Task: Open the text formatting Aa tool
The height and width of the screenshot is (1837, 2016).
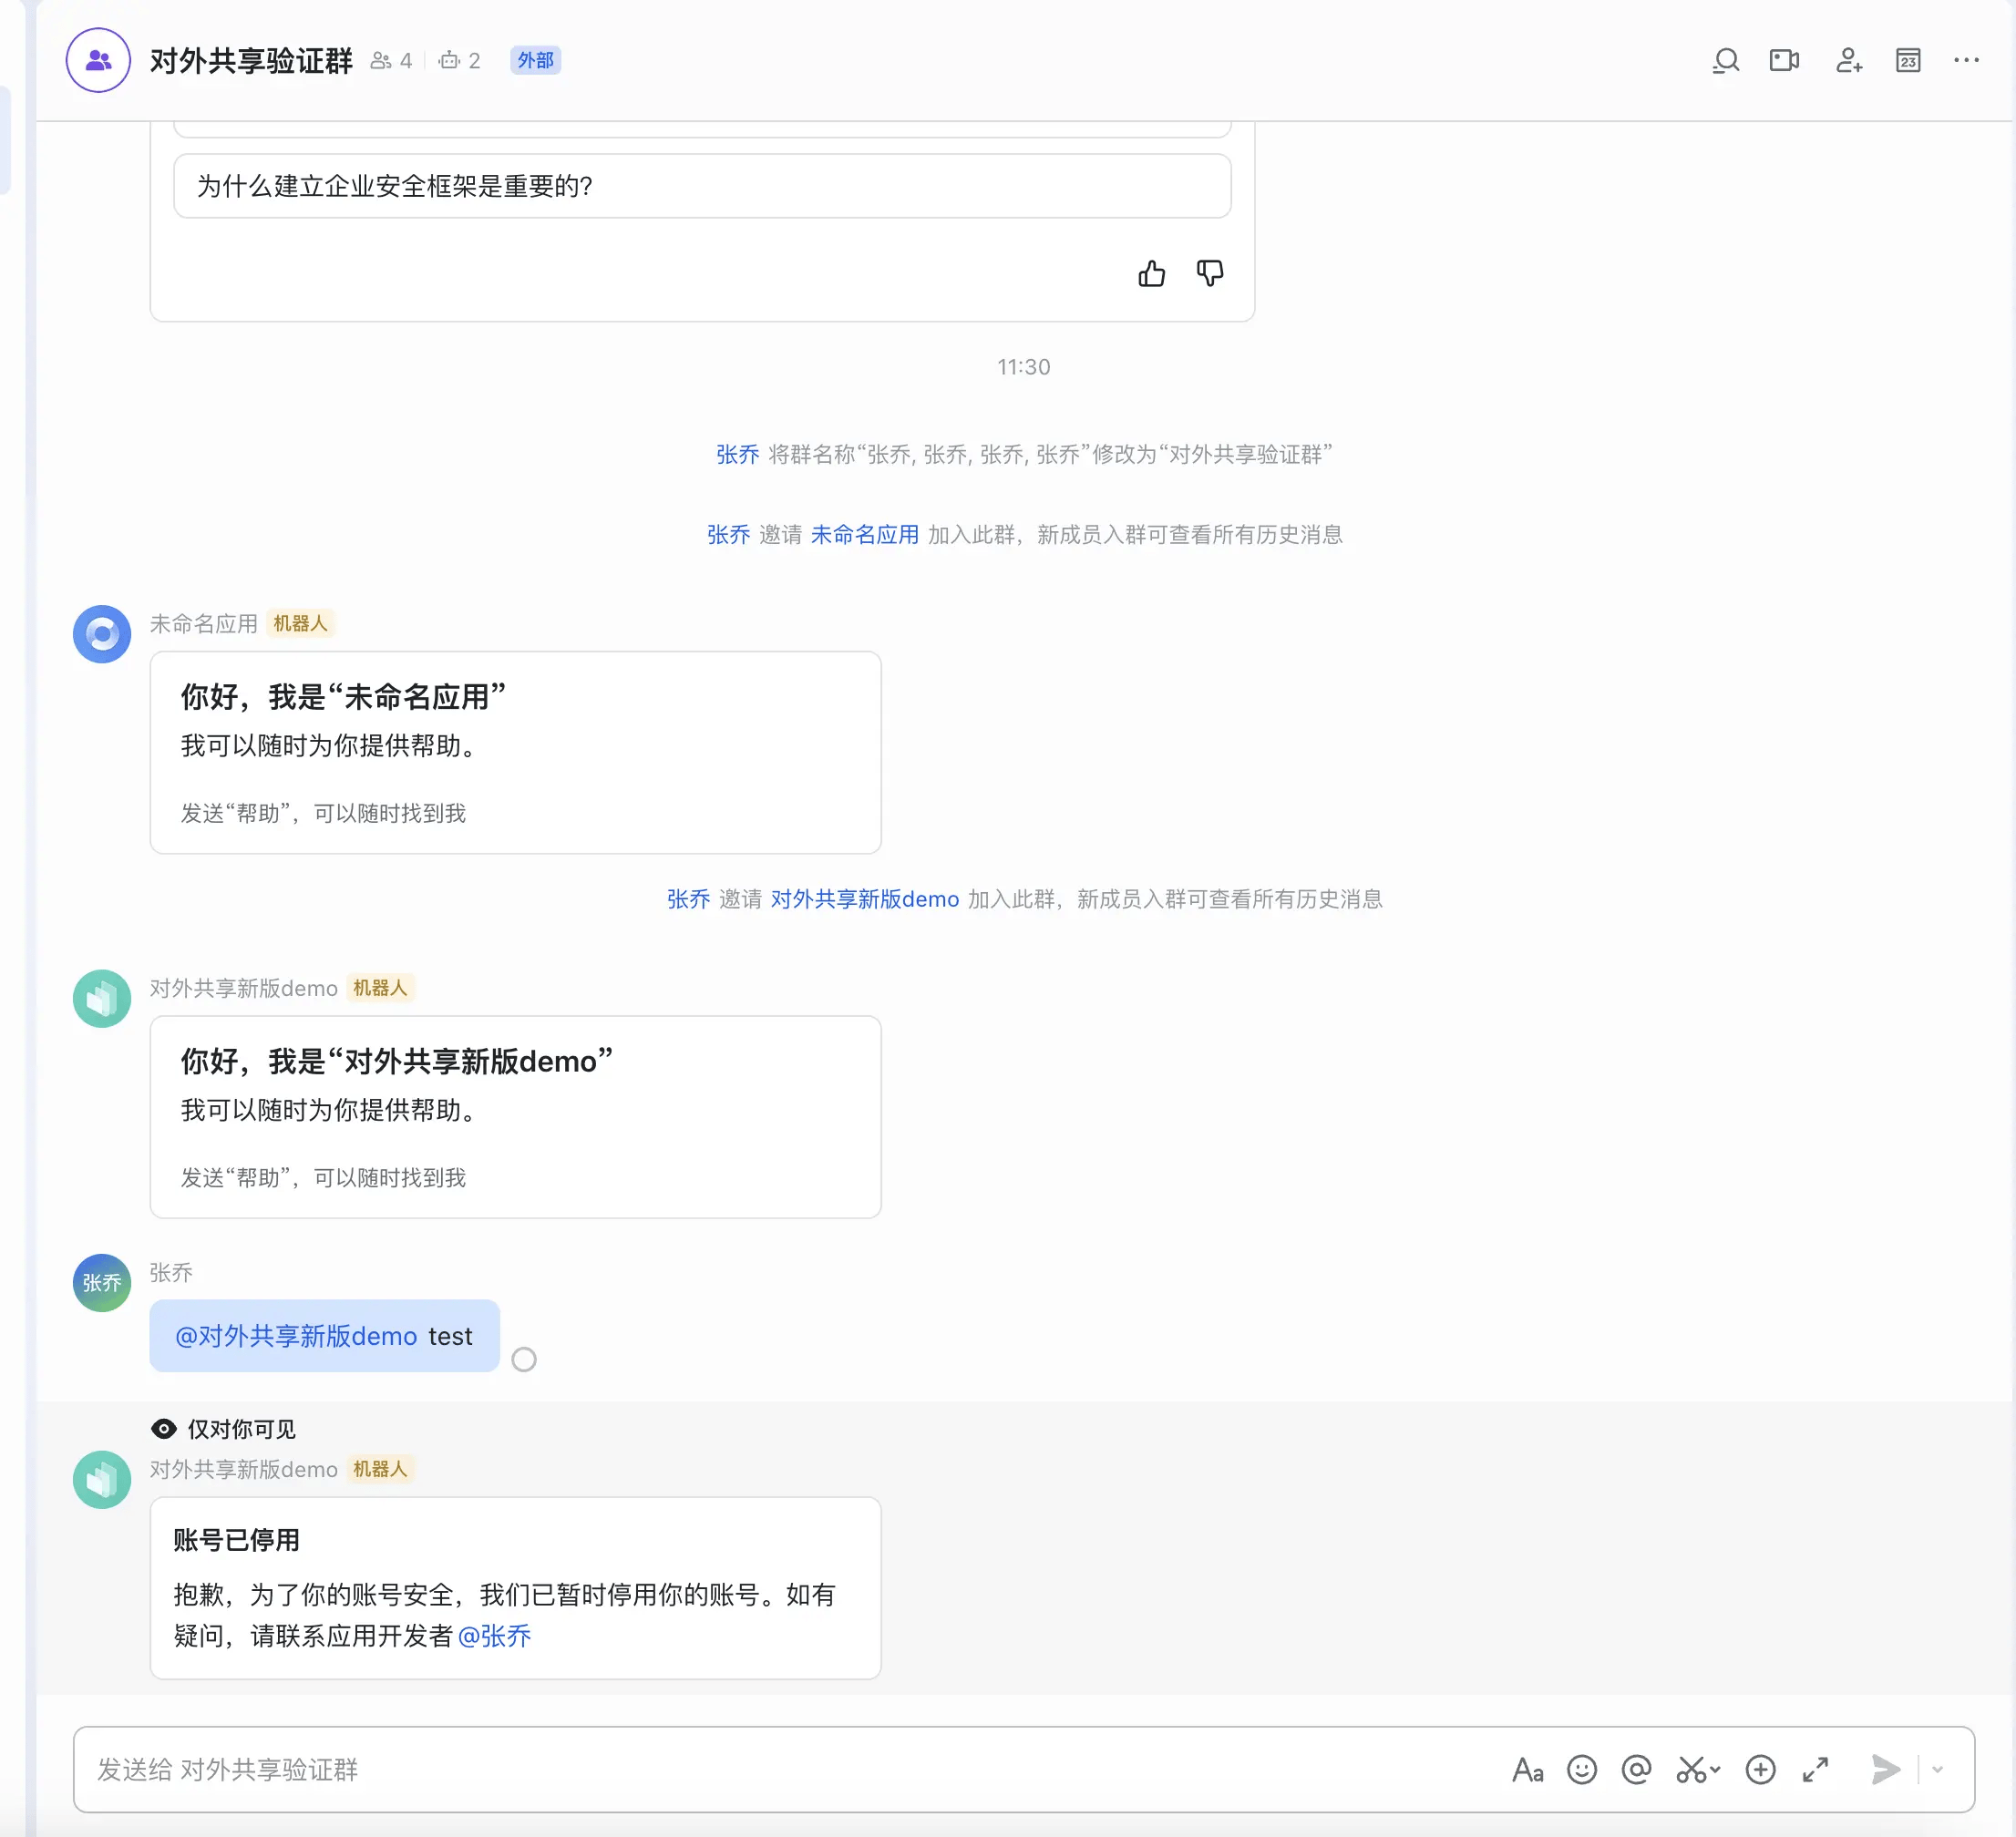Action: click(x=1527, y=1770)
